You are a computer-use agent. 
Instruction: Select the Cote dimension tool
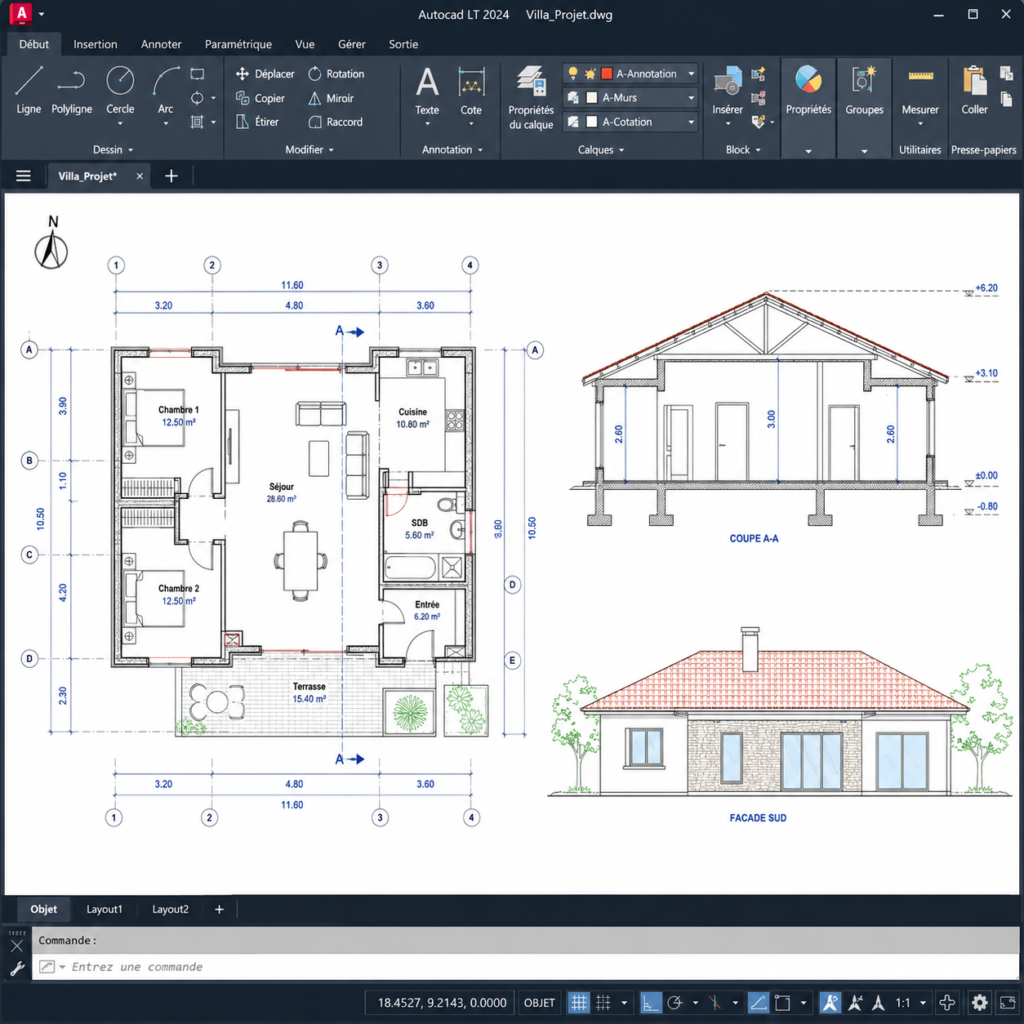(x=471, y=90)
